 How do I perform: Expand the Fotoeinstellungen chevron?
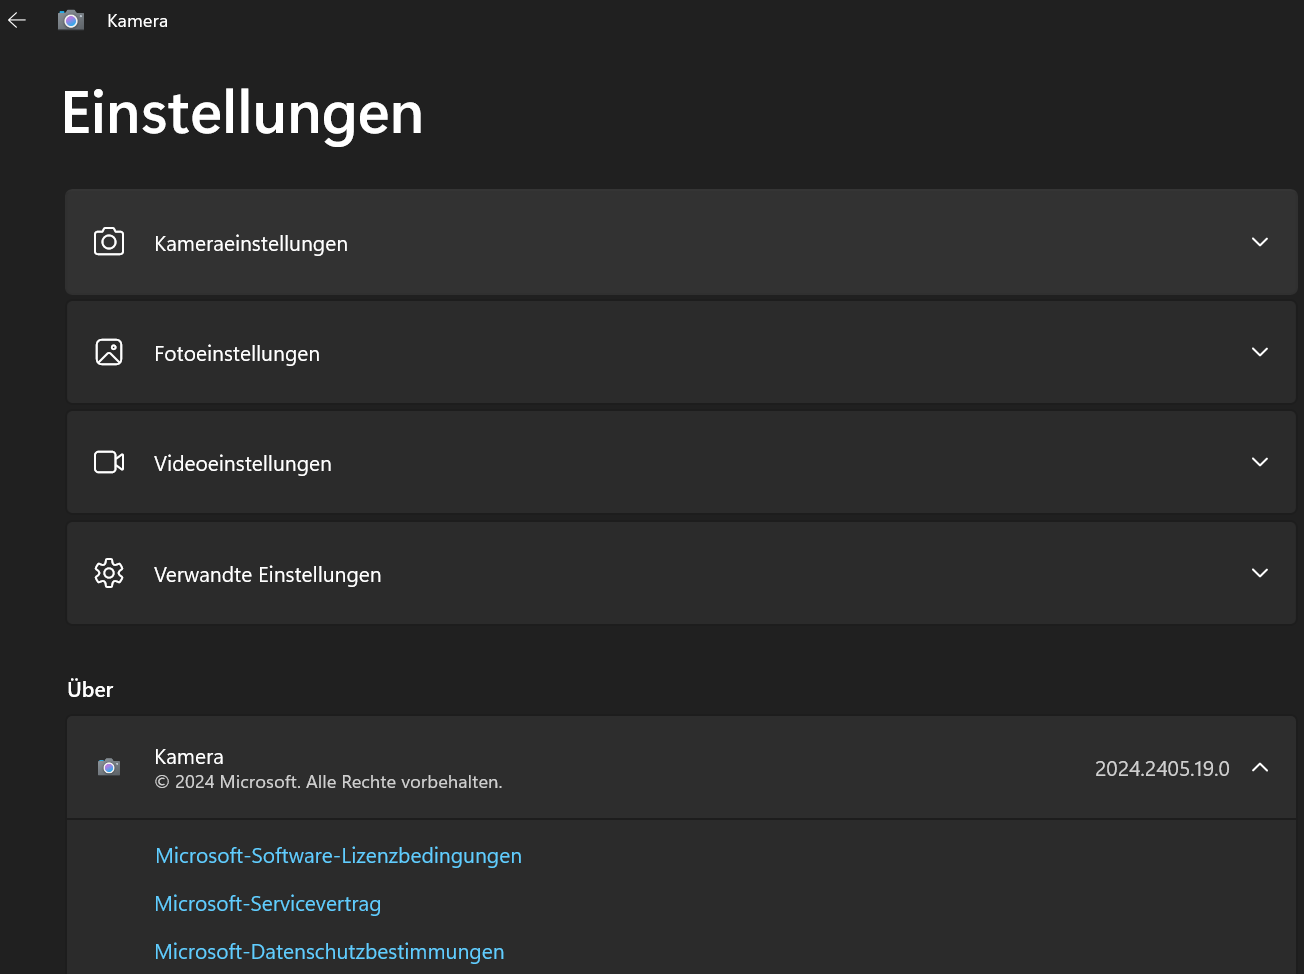(1260, 352)
